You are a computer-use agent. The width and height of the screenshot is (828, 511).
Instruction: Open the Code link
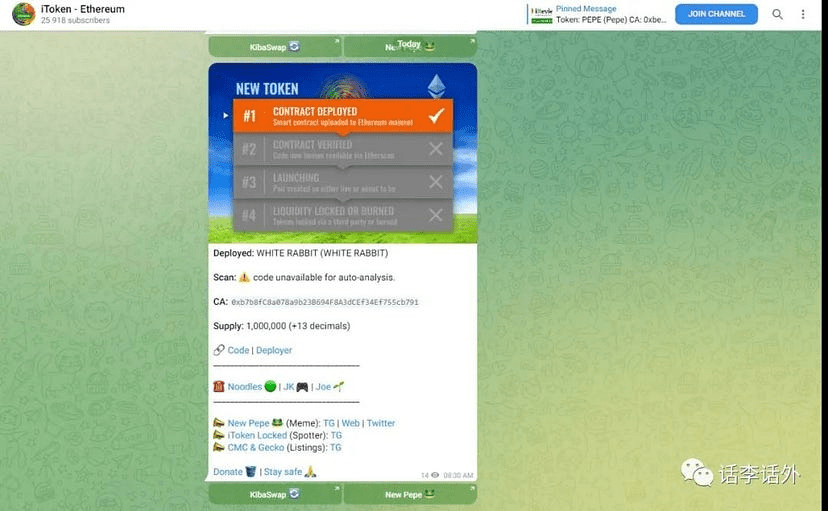238,350
